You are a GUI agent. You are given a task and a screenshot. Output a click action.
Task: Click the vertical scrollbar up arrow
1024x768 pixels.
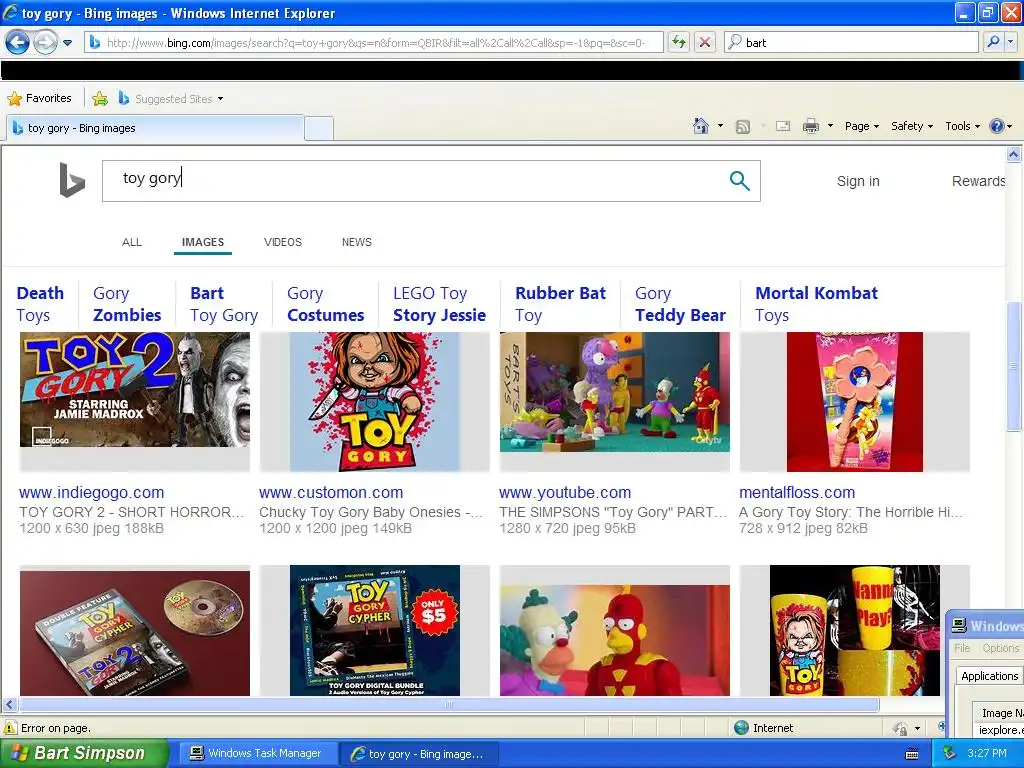tap(1013, 154)
